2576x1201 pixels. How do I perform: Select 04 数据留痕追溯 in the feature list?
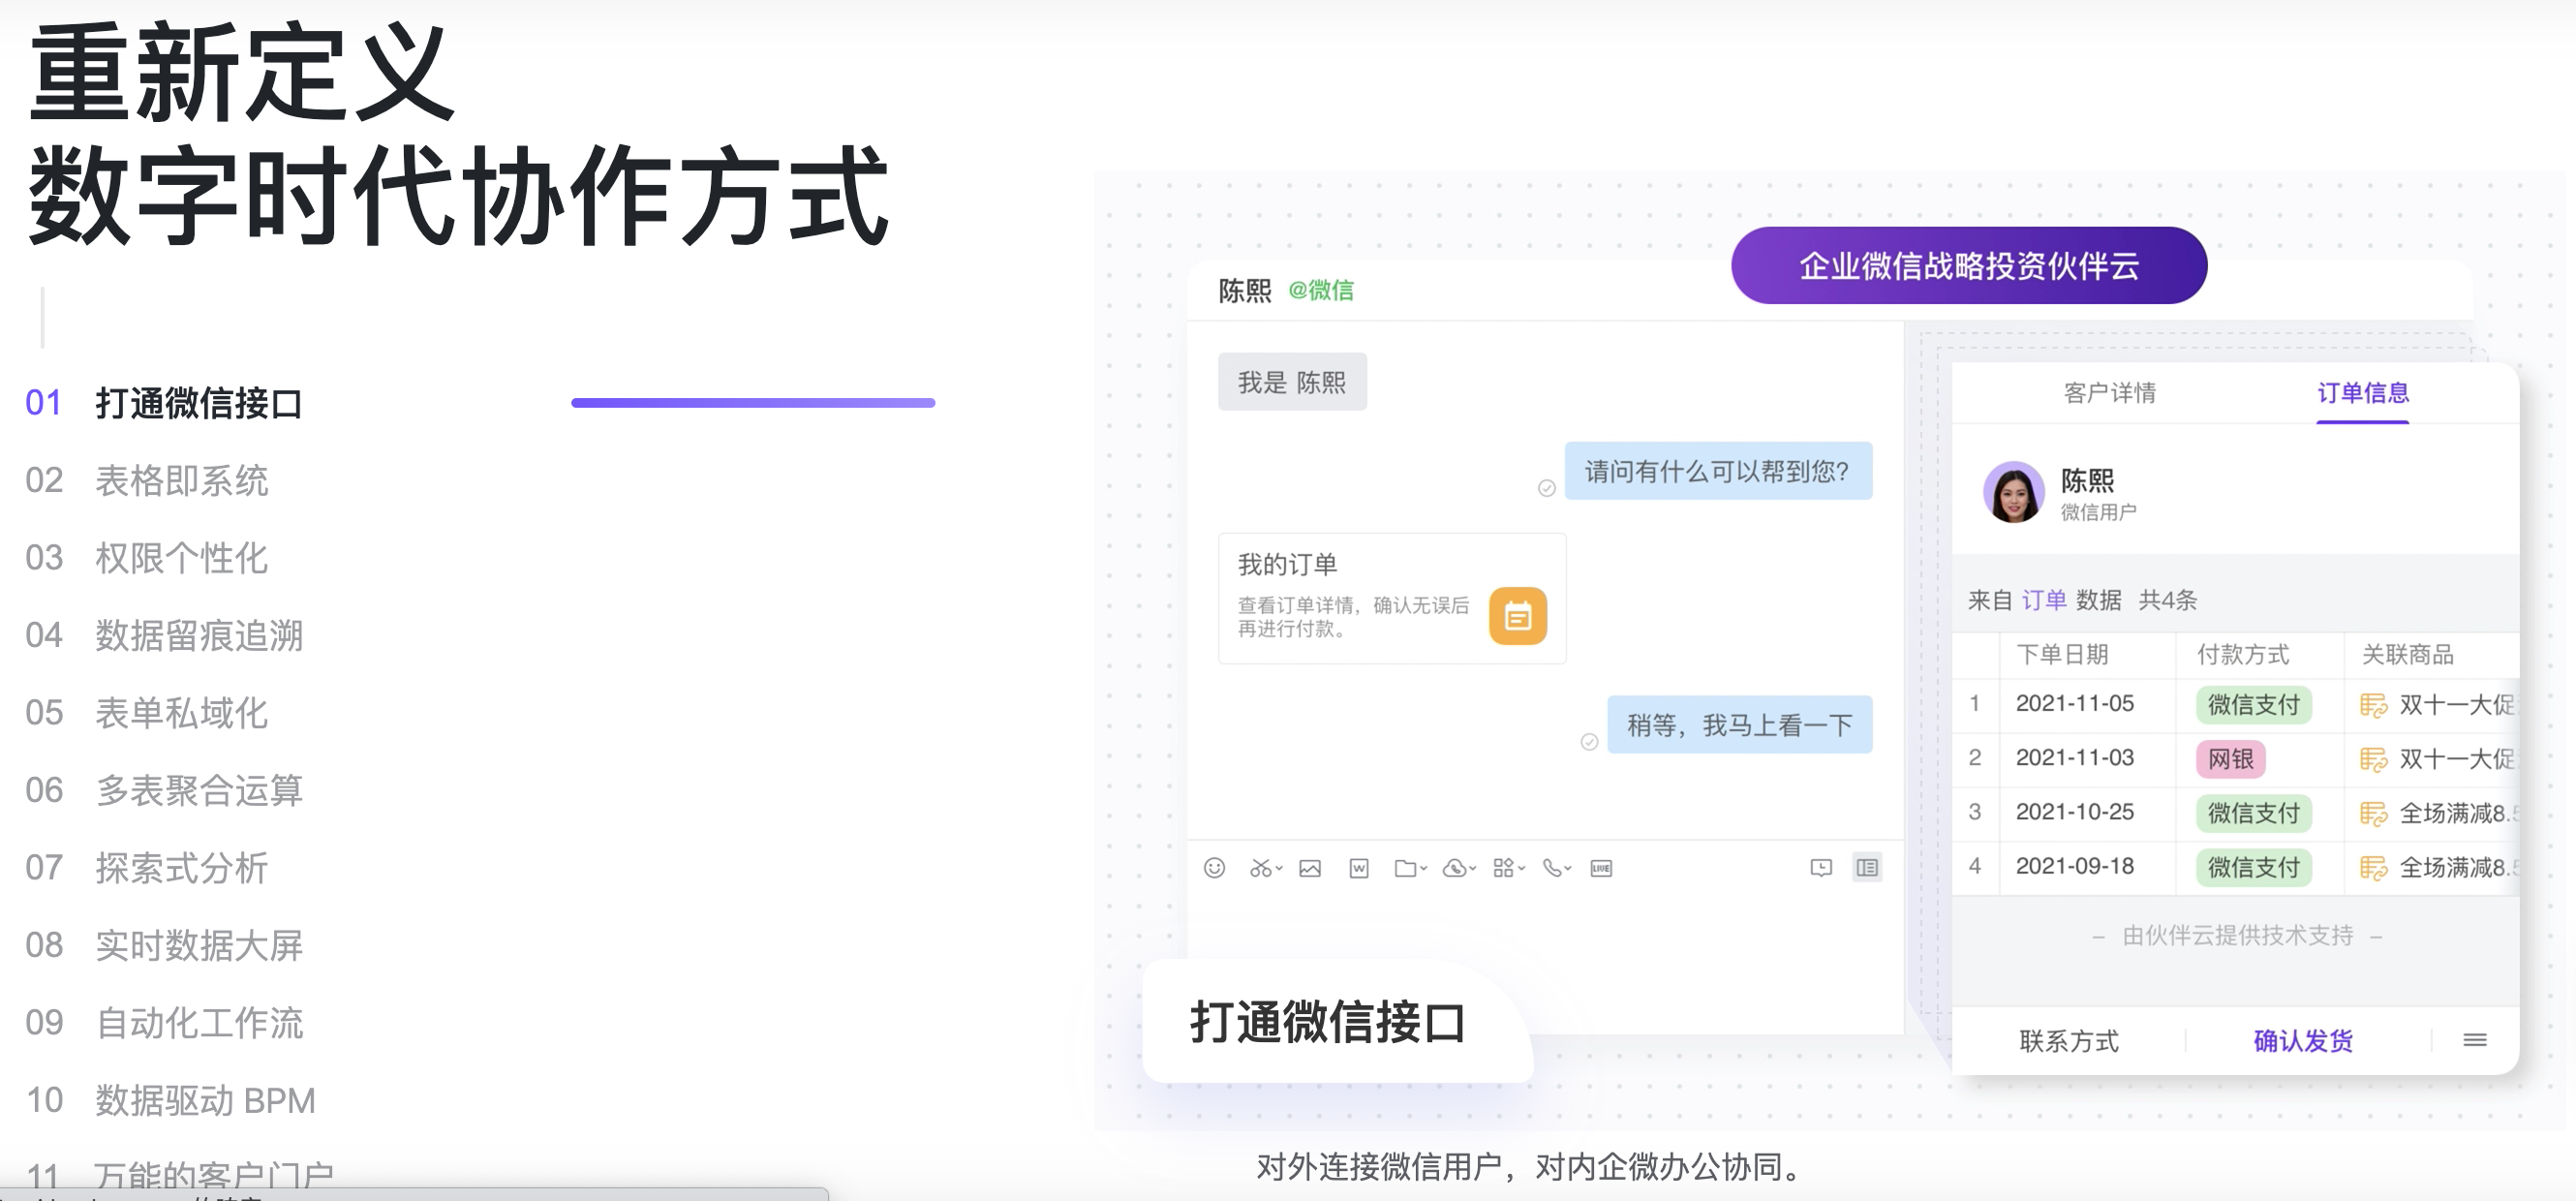click(x=164, y=636)
